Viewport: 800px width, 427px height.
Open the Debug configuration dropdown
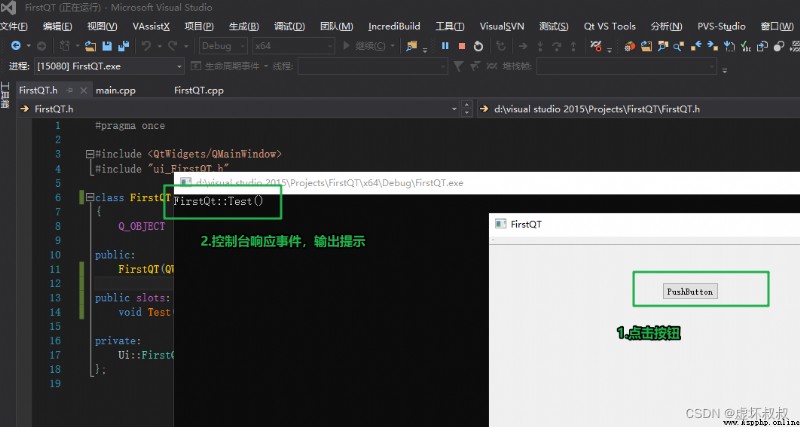223,46
